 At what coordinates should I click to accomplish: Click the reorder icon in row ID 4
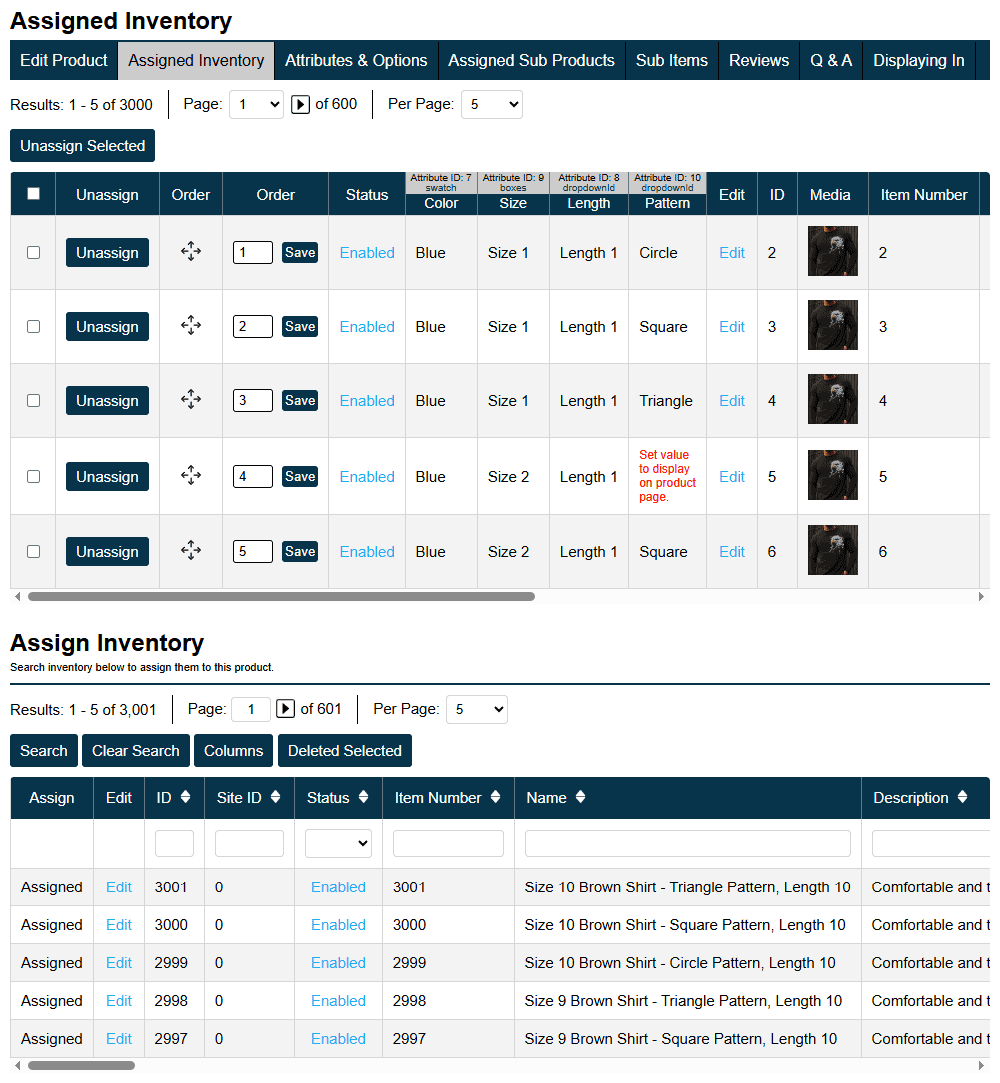[191, 399]
